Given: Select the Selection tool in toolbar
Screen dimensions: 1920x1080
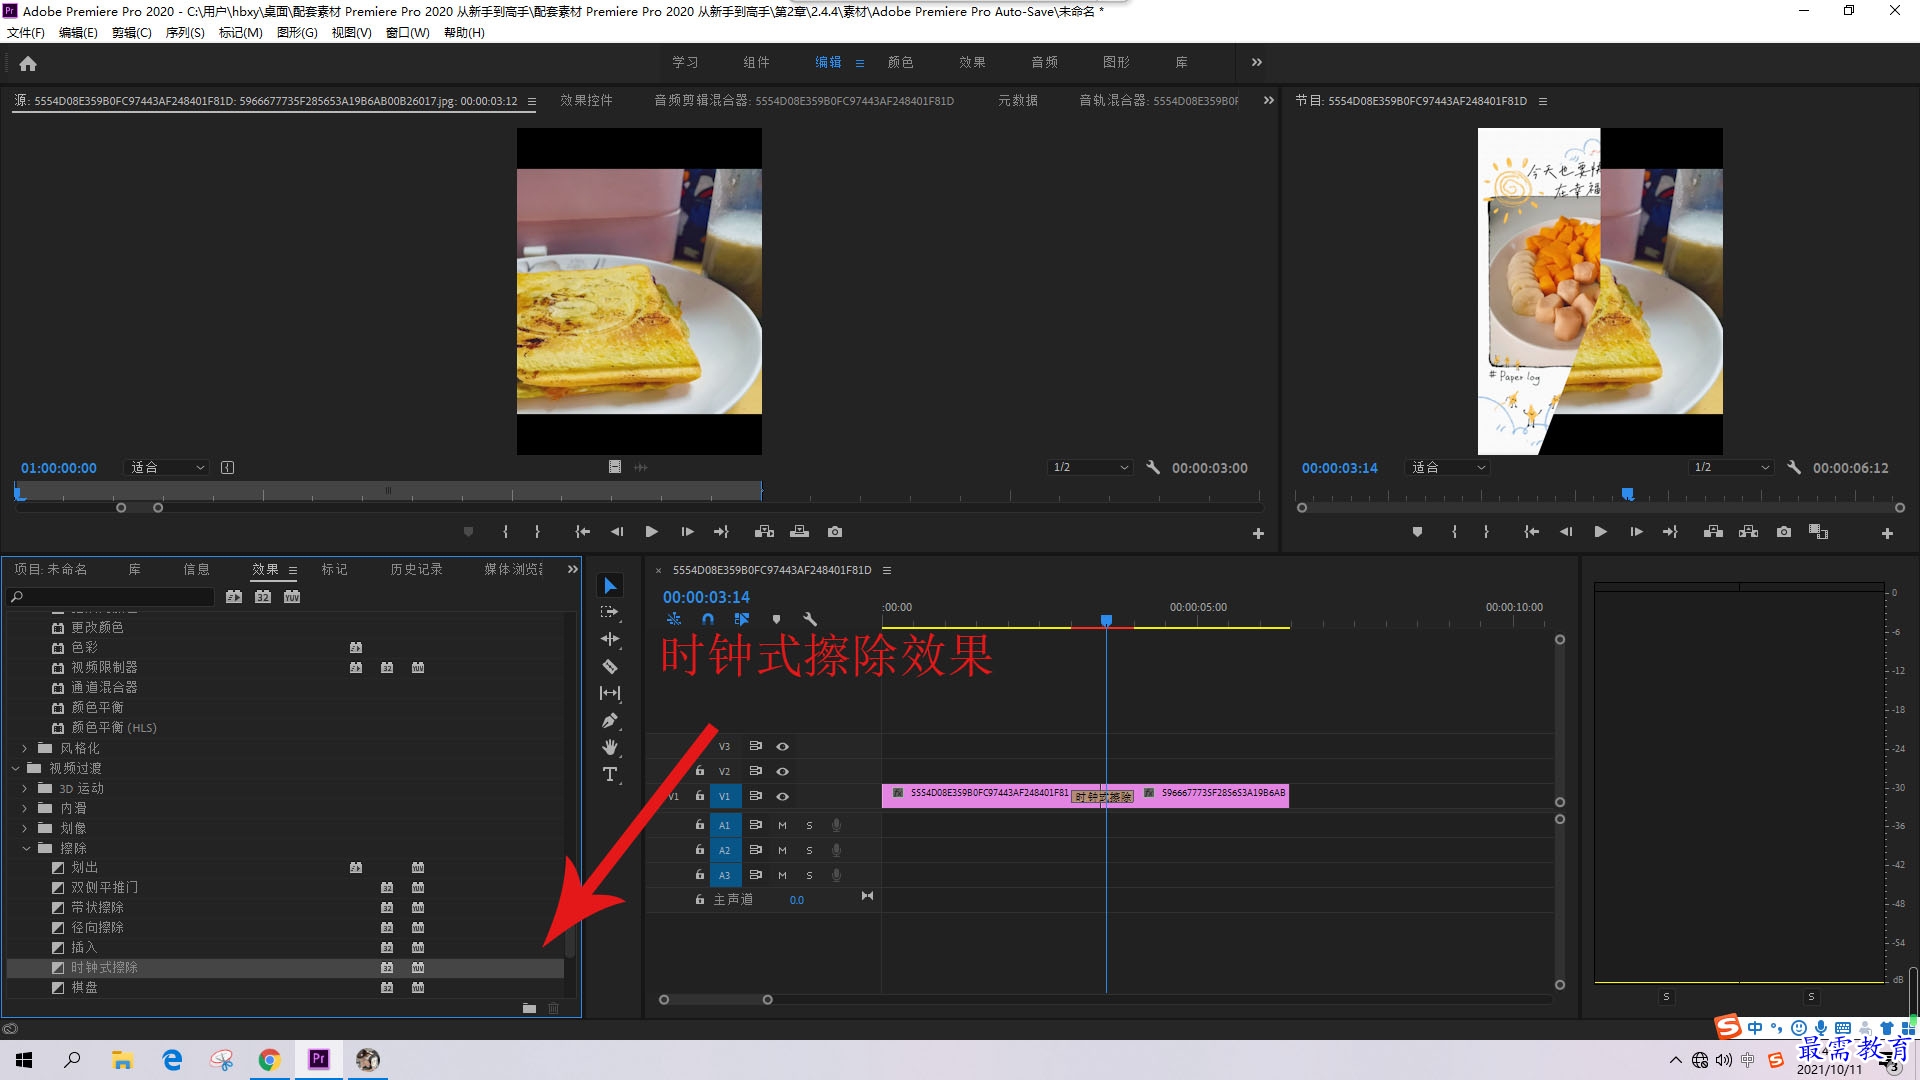Looking at the screenshot, I should 610,586.
